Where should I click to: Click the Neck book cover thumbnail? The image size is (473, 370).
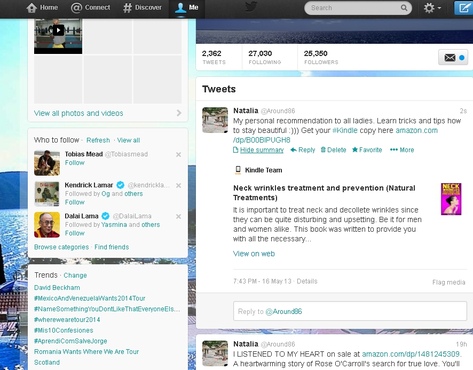pos(451,199)
